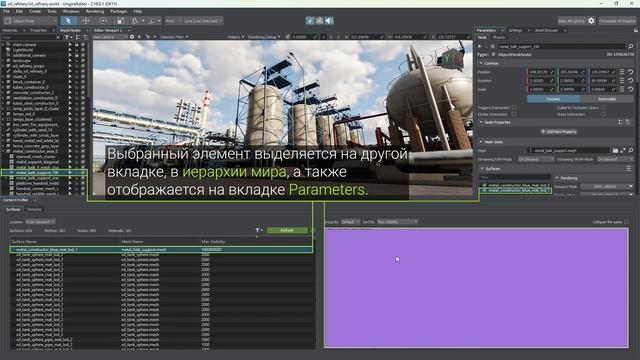Click the Mesh field browse folder icon
The image size is (640, 360).
click(615, 151)
